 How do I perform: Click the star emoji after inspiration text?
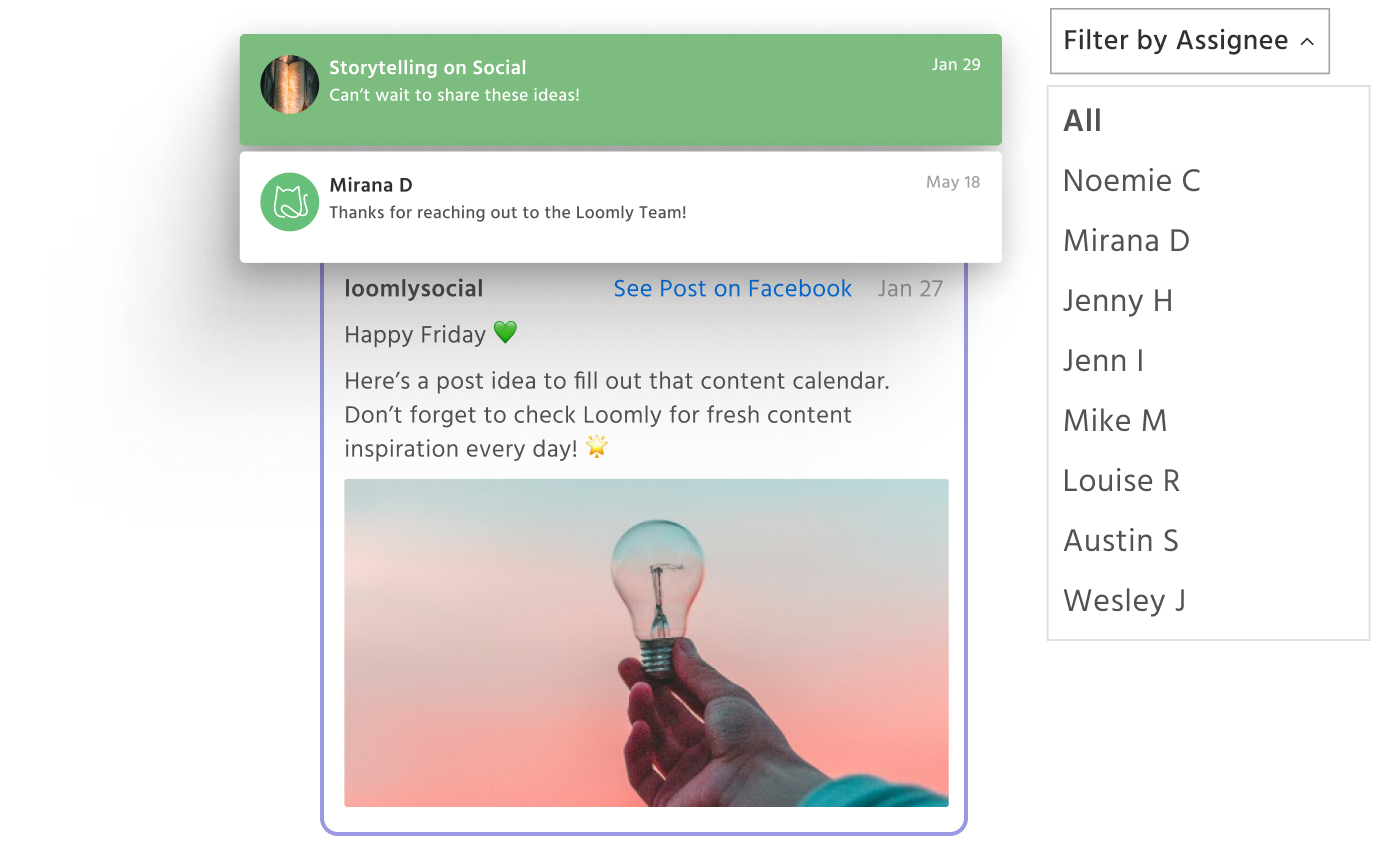(x=597, y=447)
